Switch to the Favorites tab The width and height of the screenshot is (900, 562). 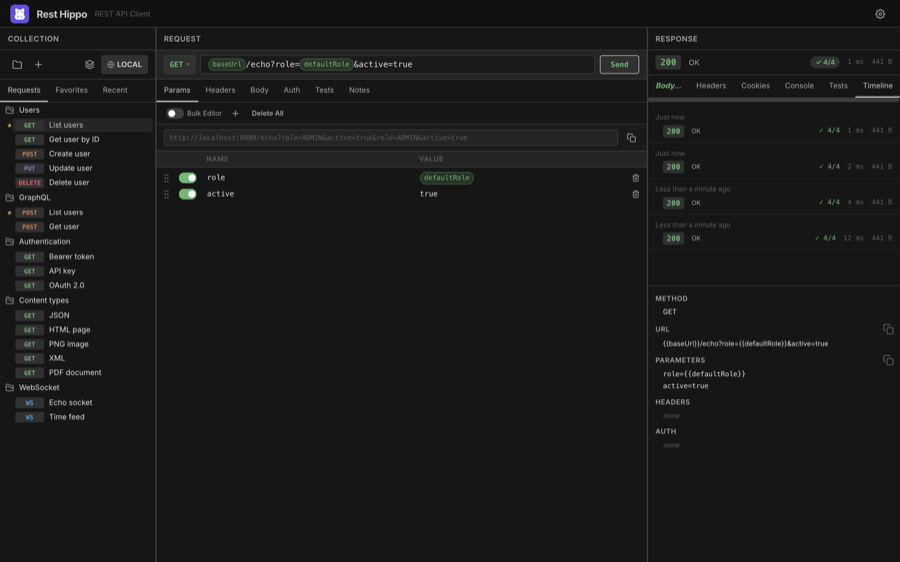pos(72,90)
